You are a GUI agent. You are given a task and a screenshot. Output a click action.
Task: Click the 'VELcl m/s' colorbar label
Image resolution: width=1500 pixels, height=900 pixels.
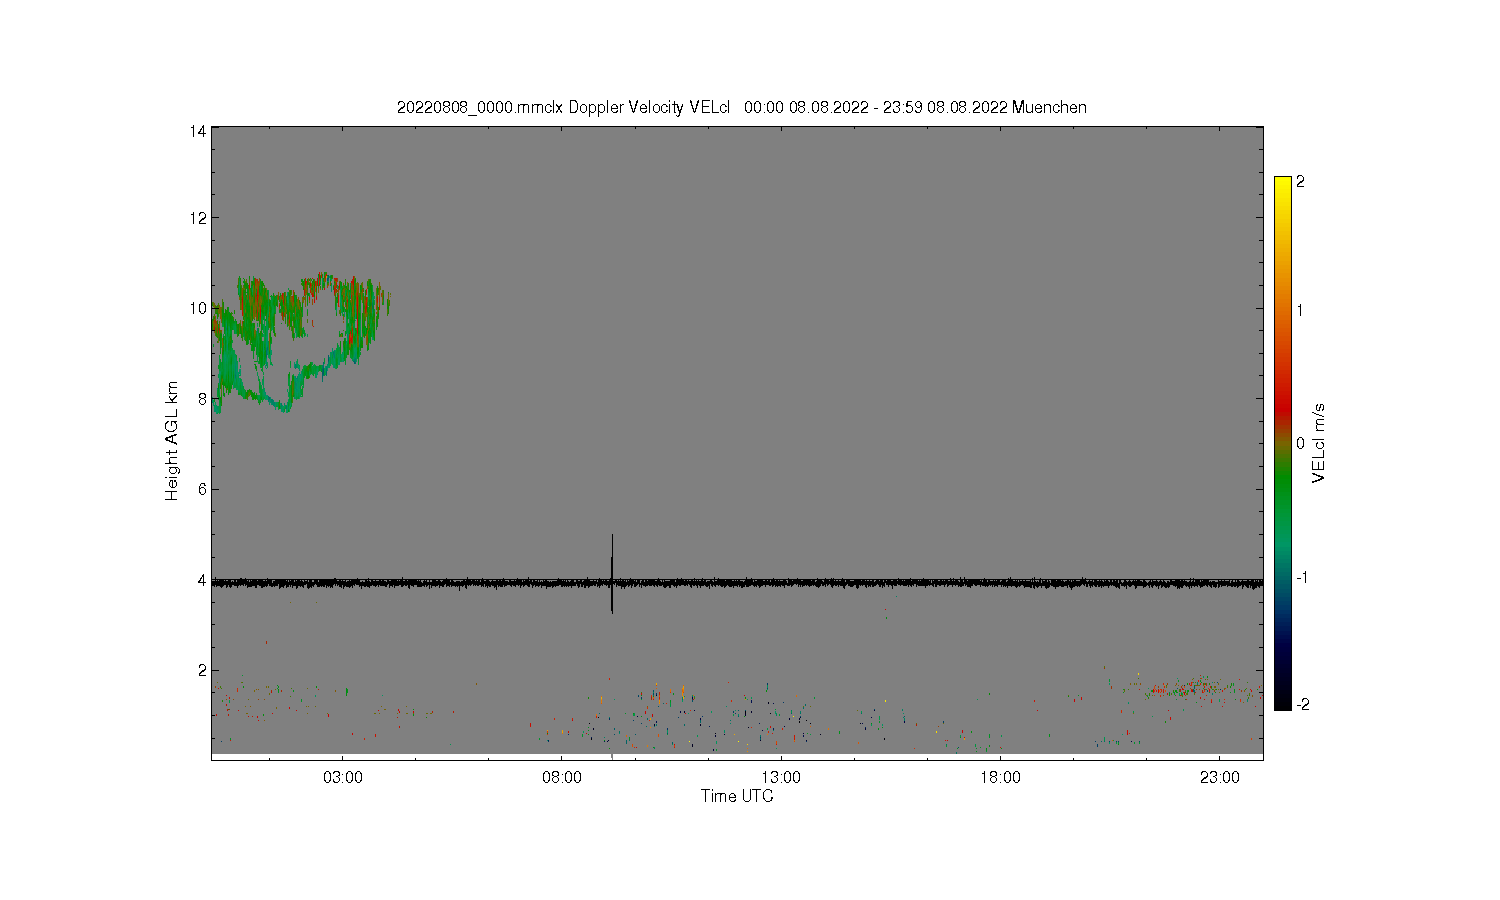pyautogui.click(x=1319, y=443)
